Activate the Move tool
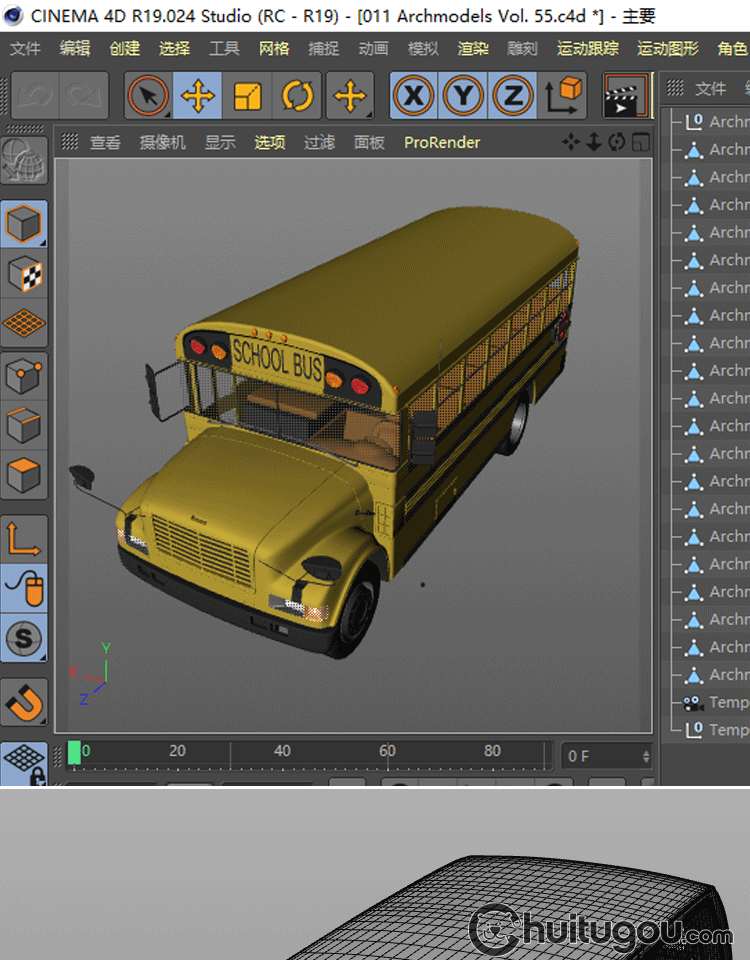This screenshot has height=960, width=750. click(x=198, y=96)
